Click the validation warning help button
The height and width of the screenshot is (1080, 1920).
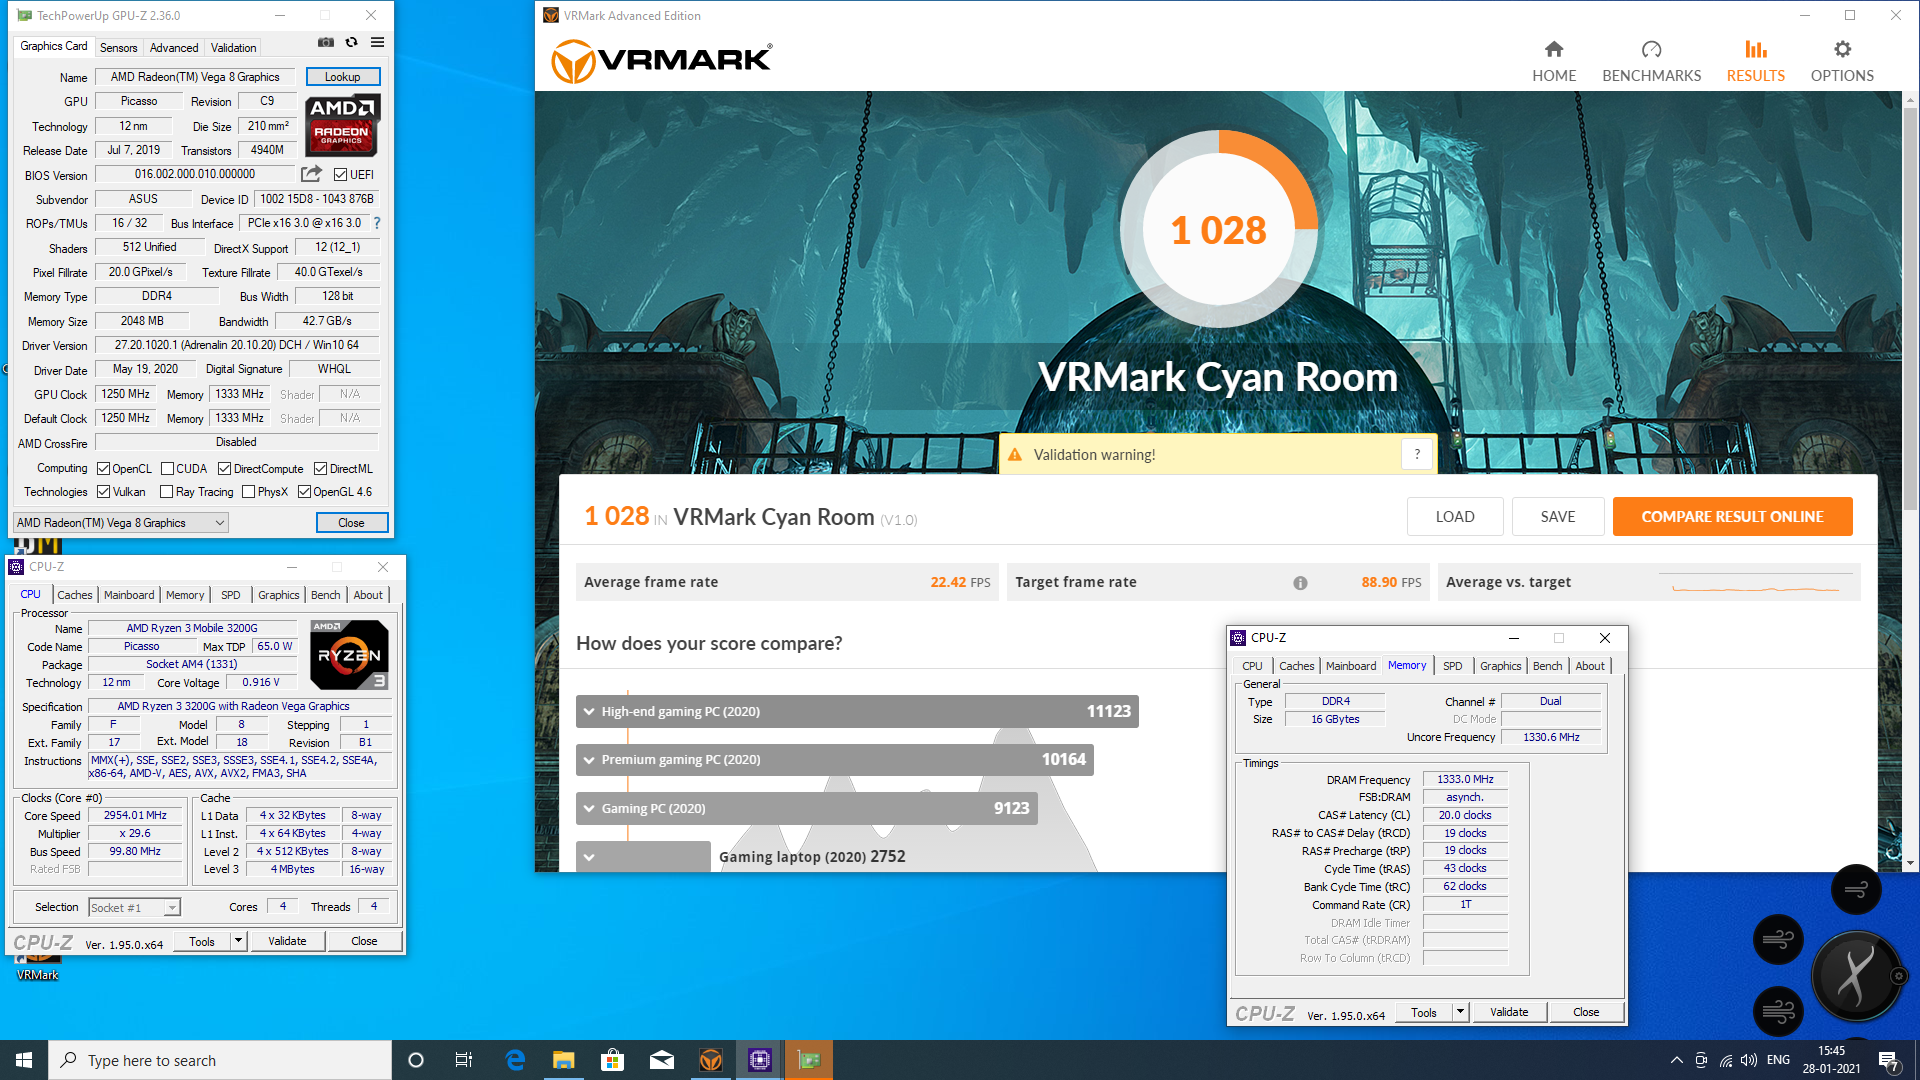click(1417, 454)
